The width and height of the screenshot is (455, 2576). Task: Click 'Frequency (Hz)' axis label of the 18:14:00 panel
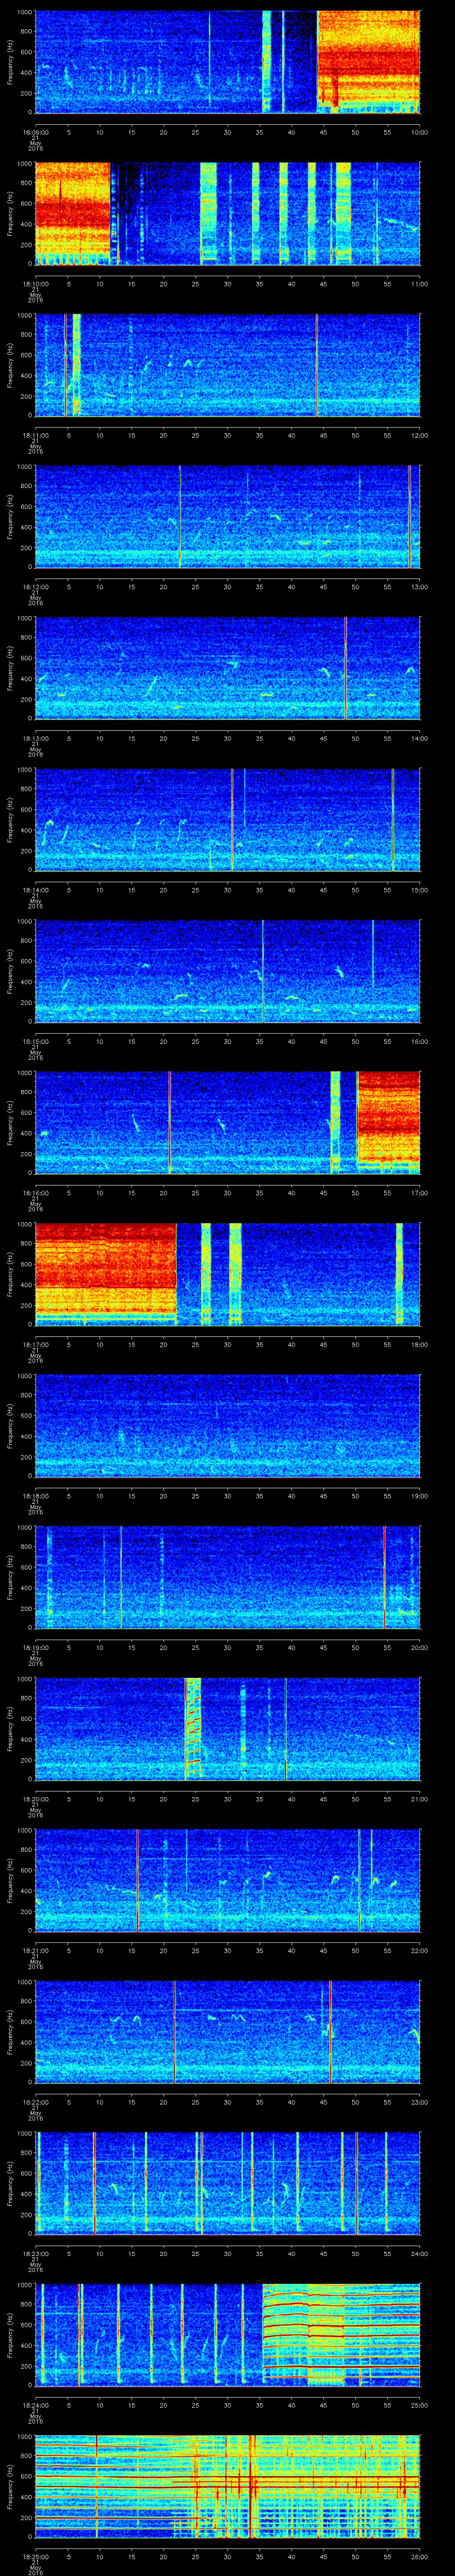point(10,820)
